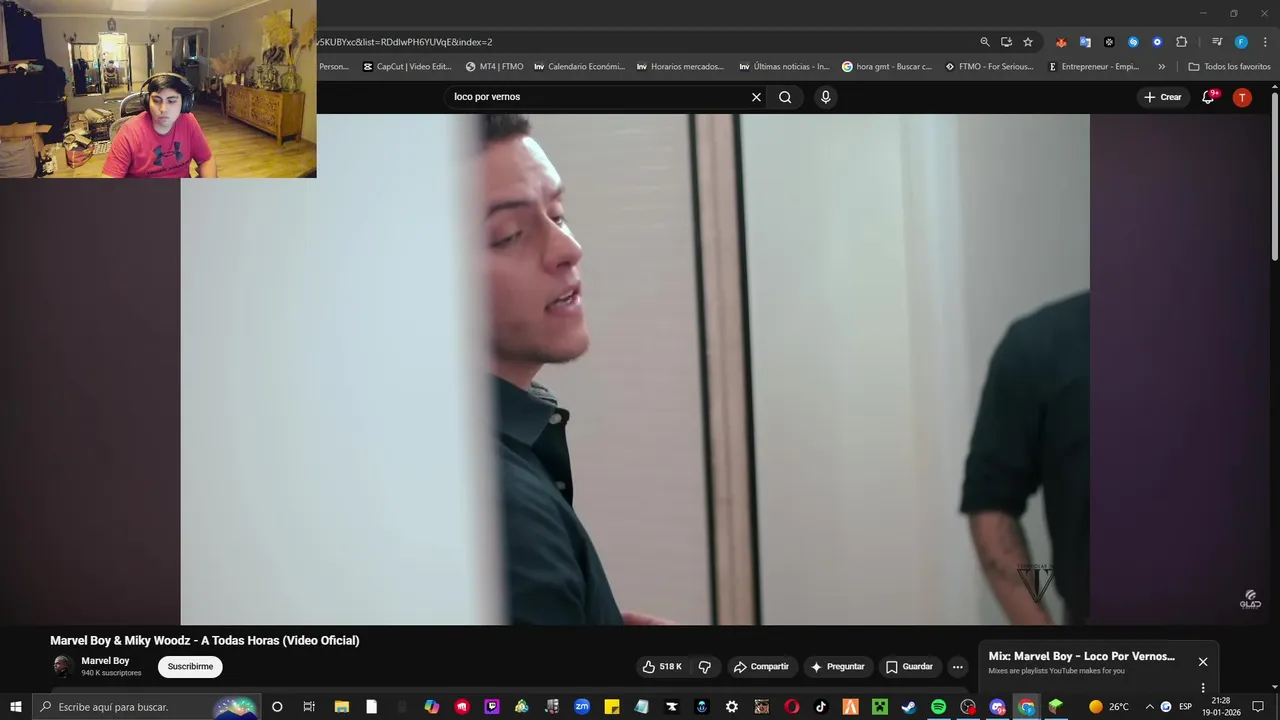
Task: Open Zoom from the taskbar
Action: click(581, 707)
